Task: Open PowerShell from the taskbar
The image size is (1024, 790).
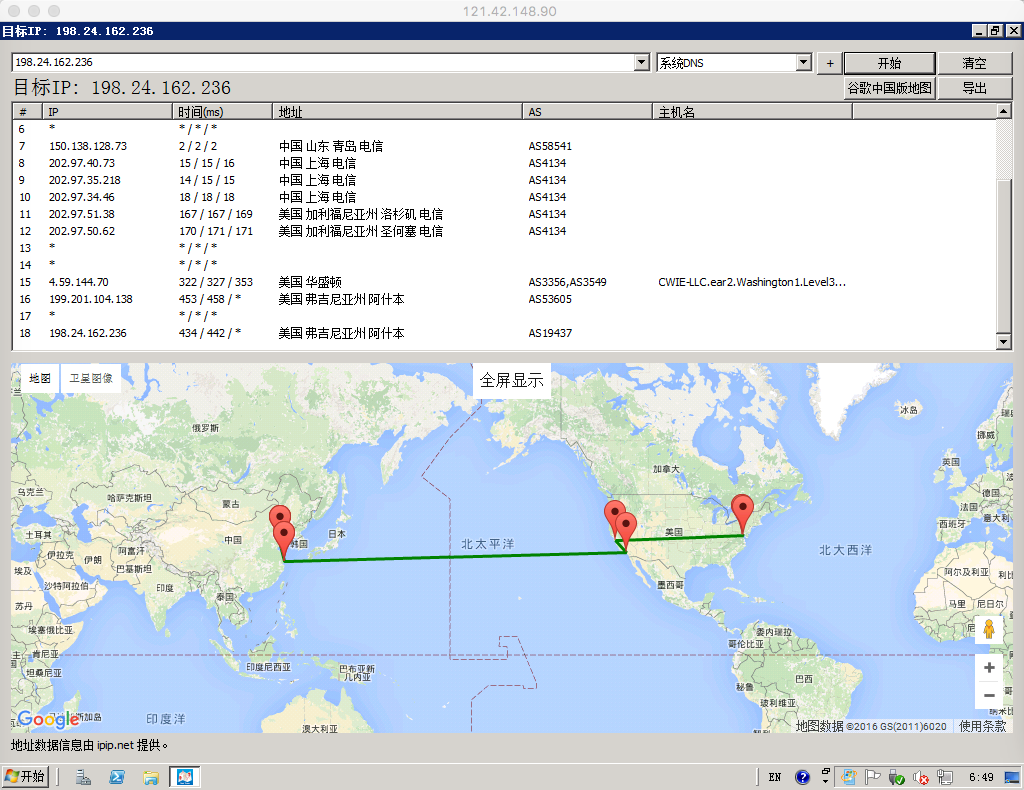Action: (x=117, y=777)
